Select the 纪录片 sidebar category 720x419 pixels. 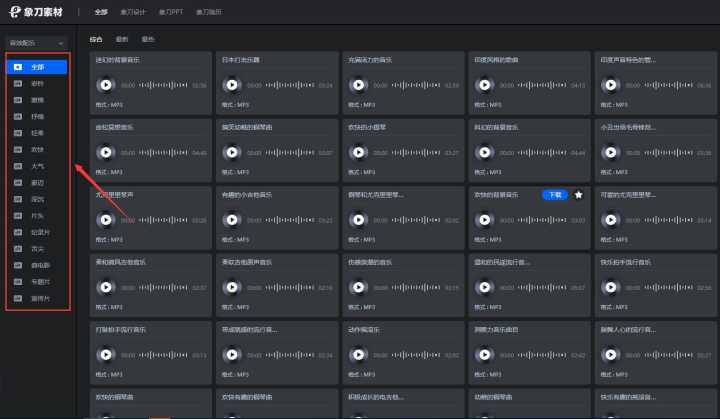40,232
